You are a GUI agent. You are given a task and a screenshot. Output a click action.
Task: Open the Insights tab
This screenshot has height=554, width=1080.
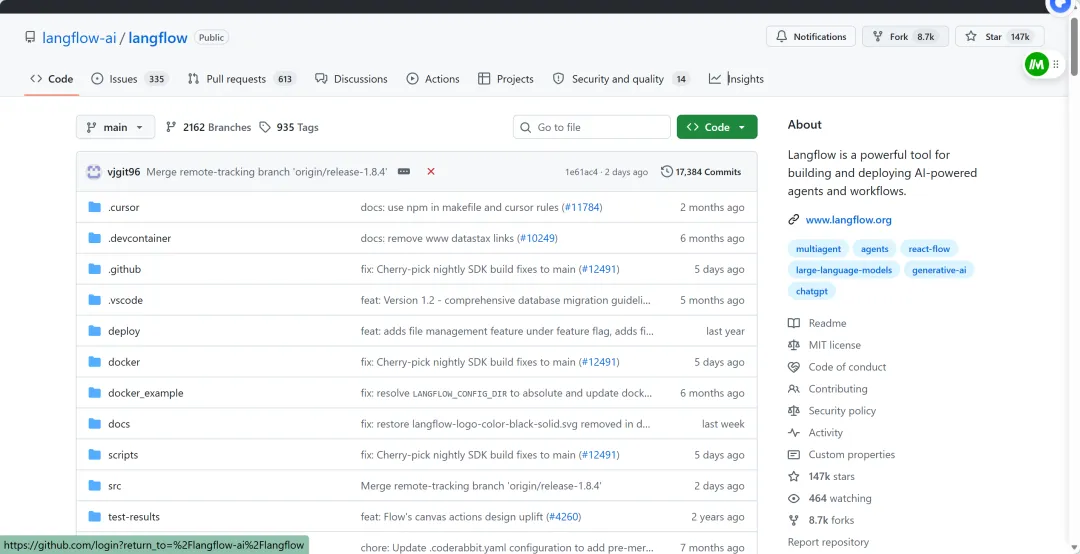[x=736, y=79]
